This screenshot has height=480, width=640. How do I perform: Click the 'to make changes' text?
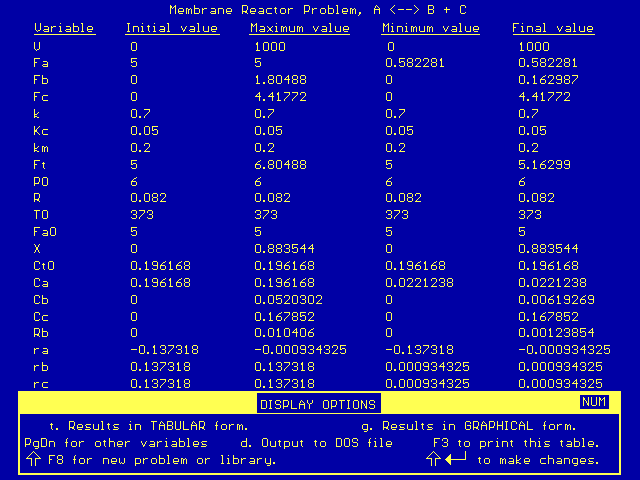[538, 460]
